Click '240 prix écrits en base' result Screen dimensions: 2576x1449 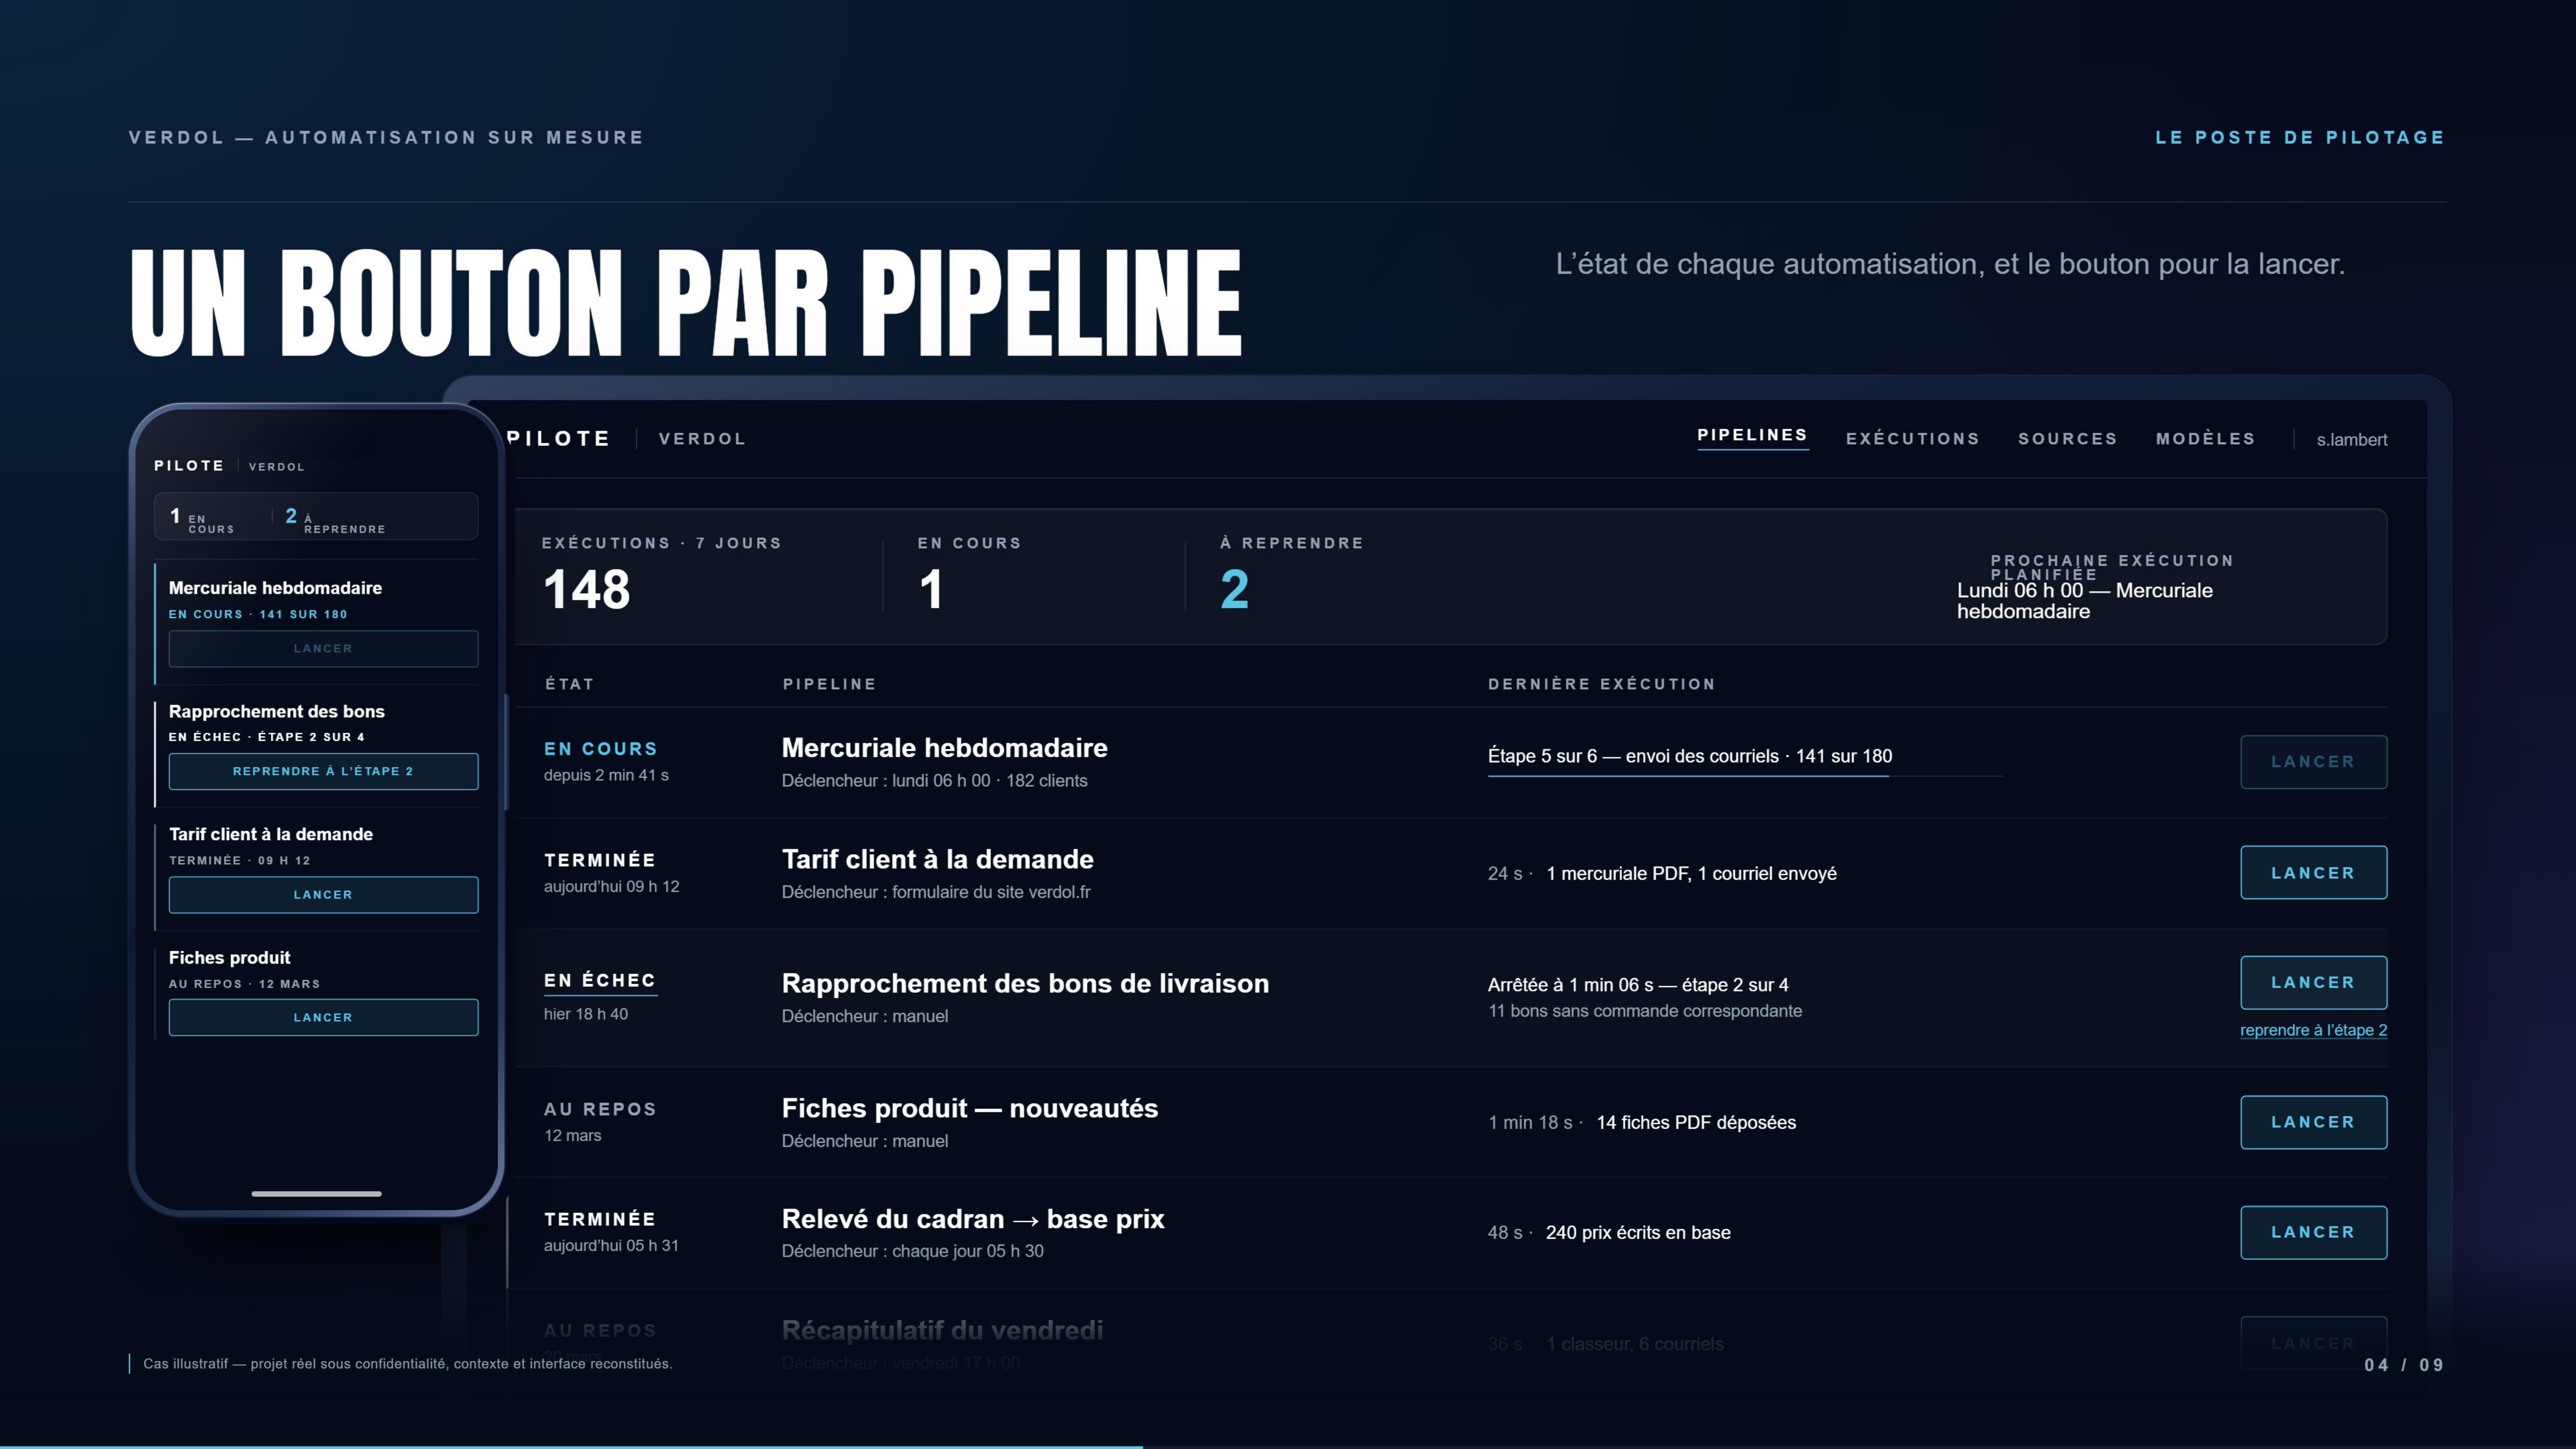coord(1638,1233)
